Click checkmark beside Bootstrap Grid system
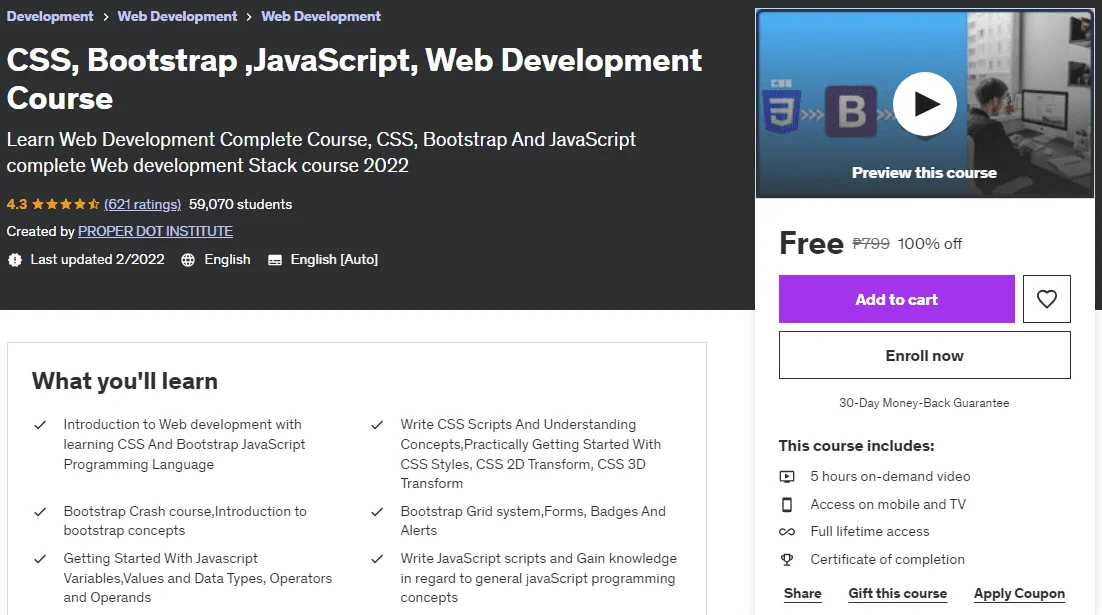 [x=377, y=512]
